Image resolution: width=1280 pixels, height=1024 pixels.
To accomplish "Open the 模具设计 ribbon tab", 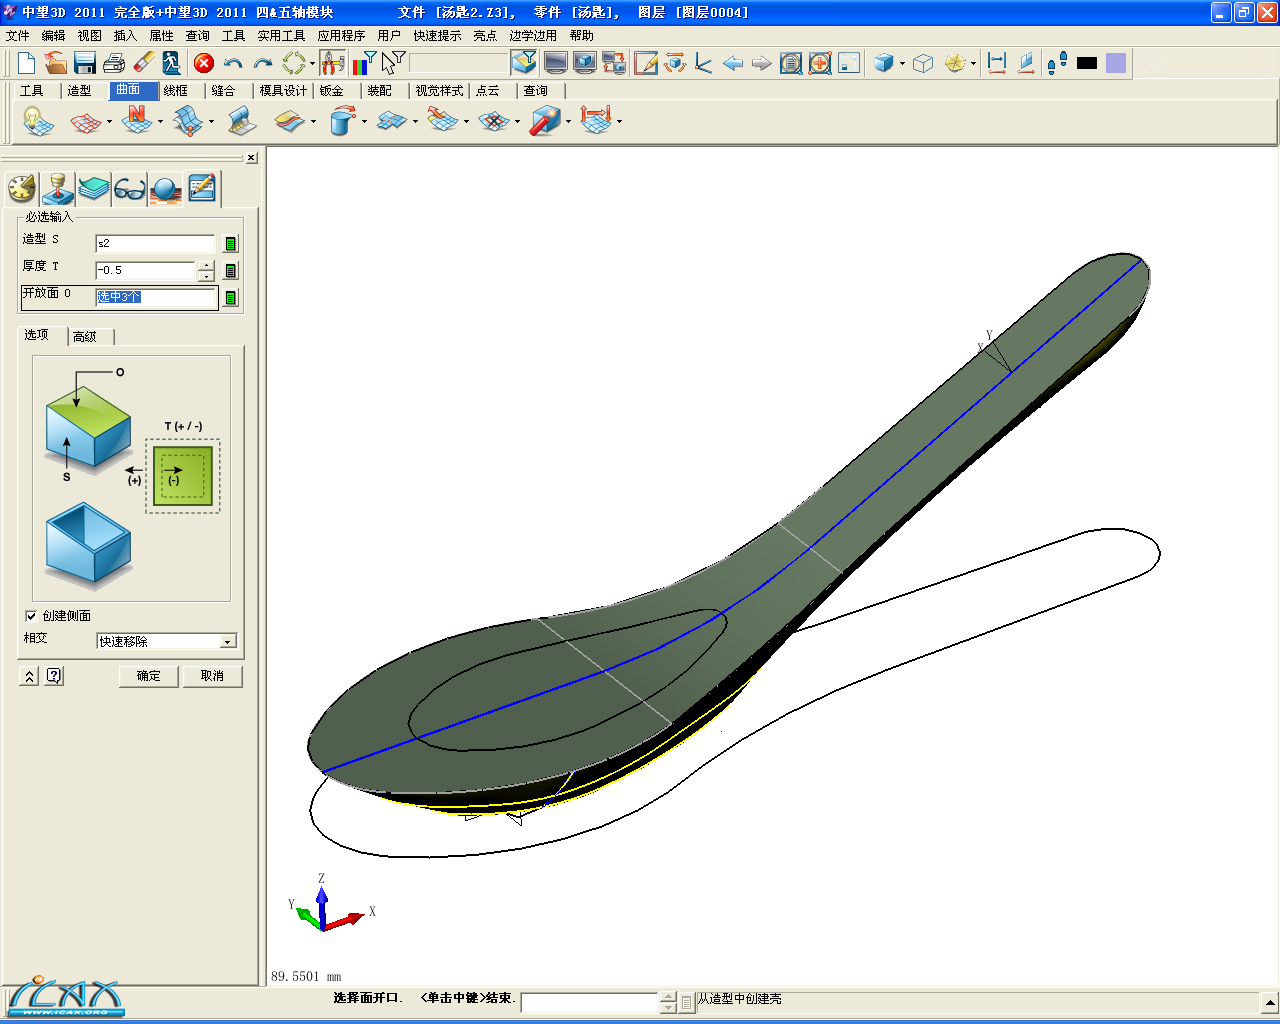I will (x=283, y=91).
